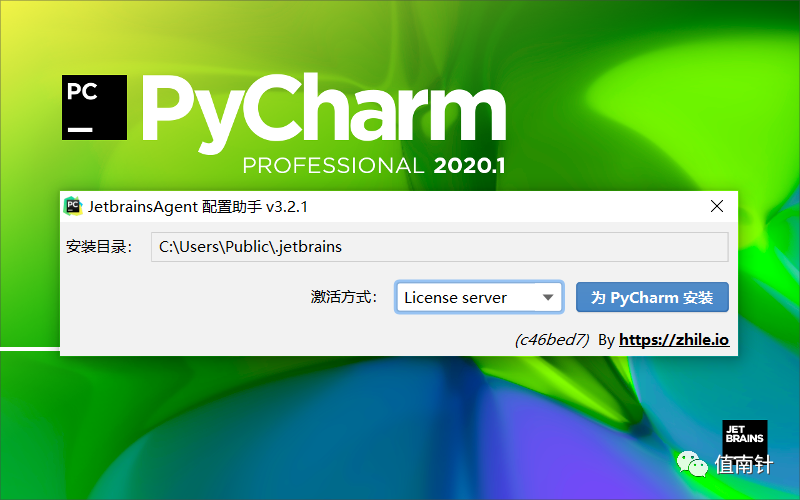Click the black PC logo on splash screen
This screenshot has width=800, height=500.
click(x=94, y=107)
